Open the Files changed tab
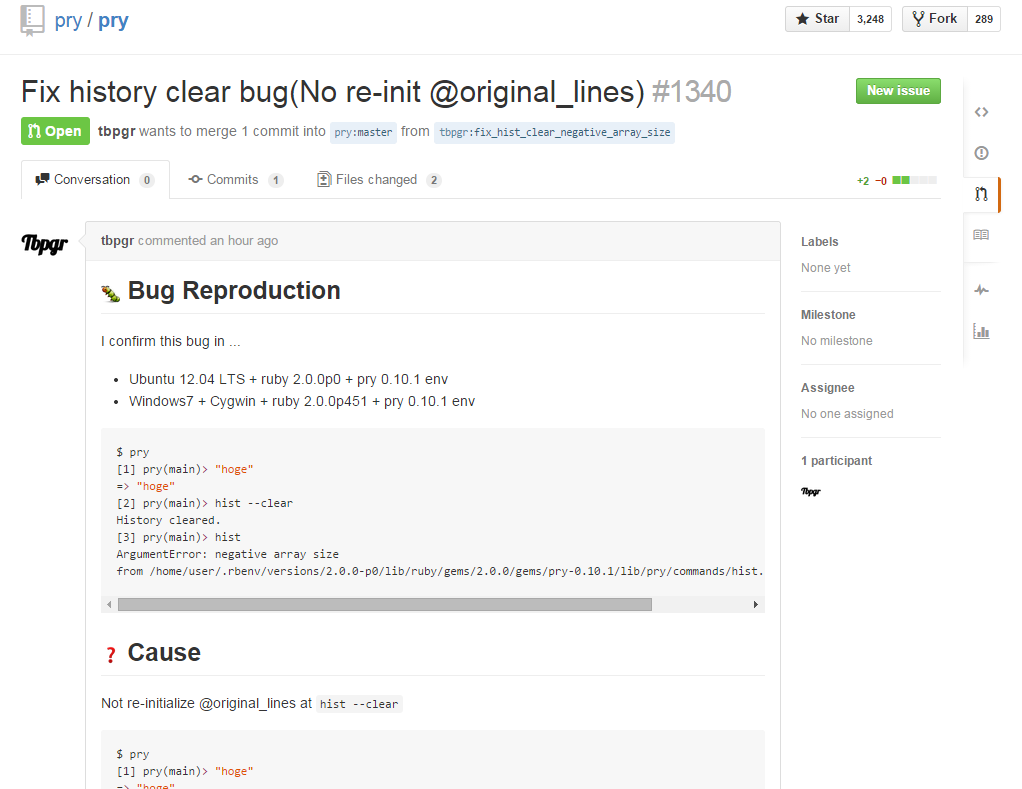Image resolution: width=1022 pixels, height=789 pixels. (379, 179)
